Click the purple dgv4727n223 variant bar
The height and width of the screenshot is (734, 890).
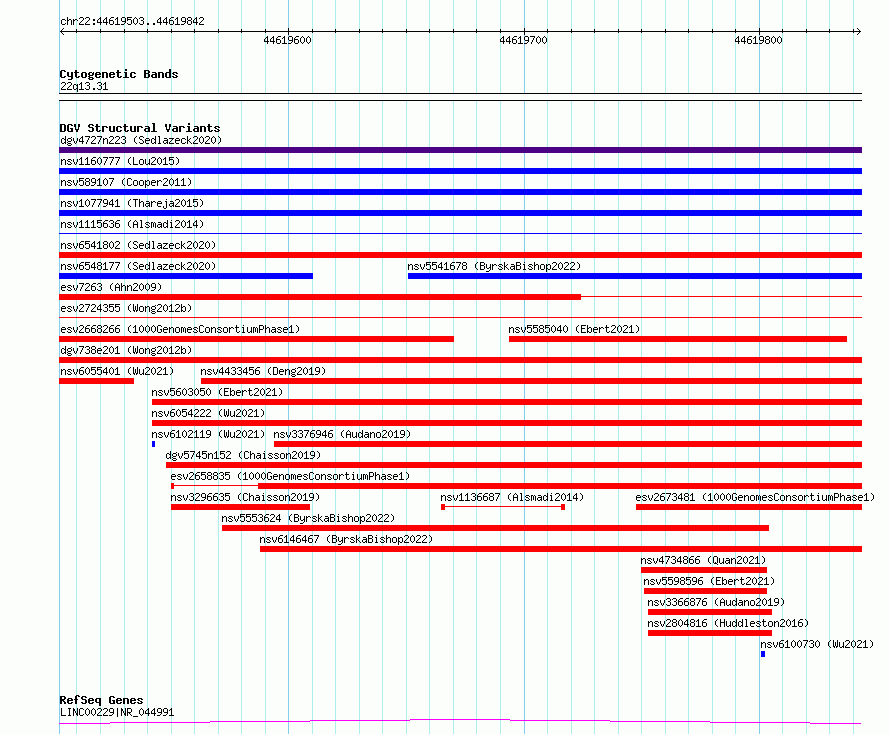(460, 150)
